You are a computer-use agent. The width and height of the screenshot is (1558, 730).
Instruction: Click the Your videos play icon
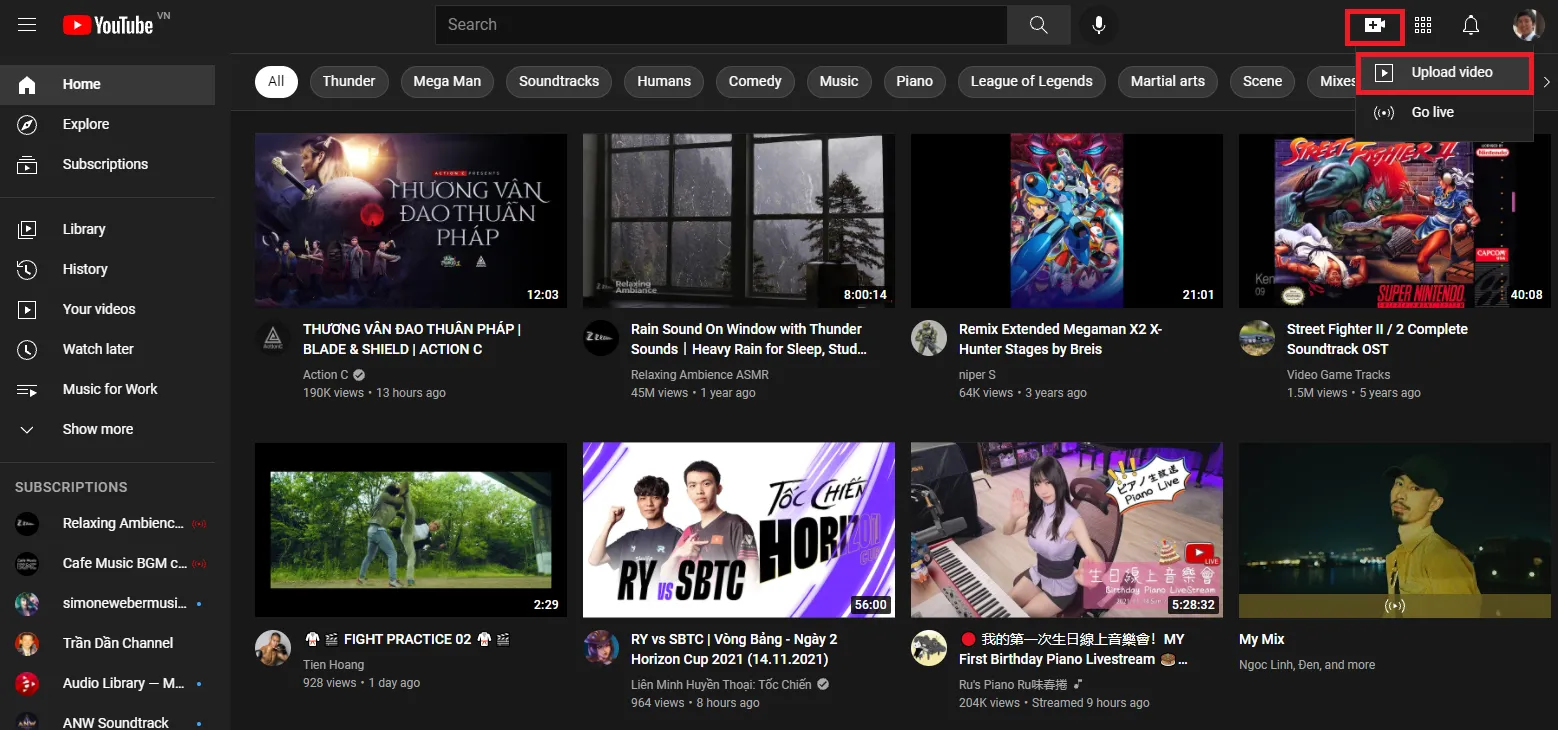[x=27, y=309]
